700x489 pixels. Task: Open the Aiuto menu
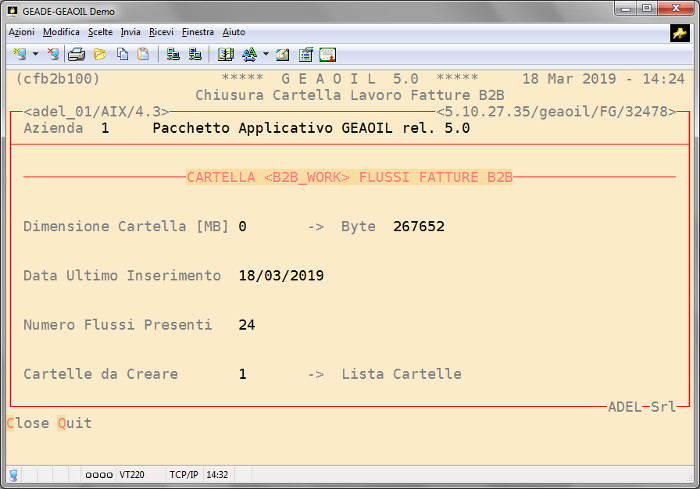pyautogui.click(x=234, y=32)
